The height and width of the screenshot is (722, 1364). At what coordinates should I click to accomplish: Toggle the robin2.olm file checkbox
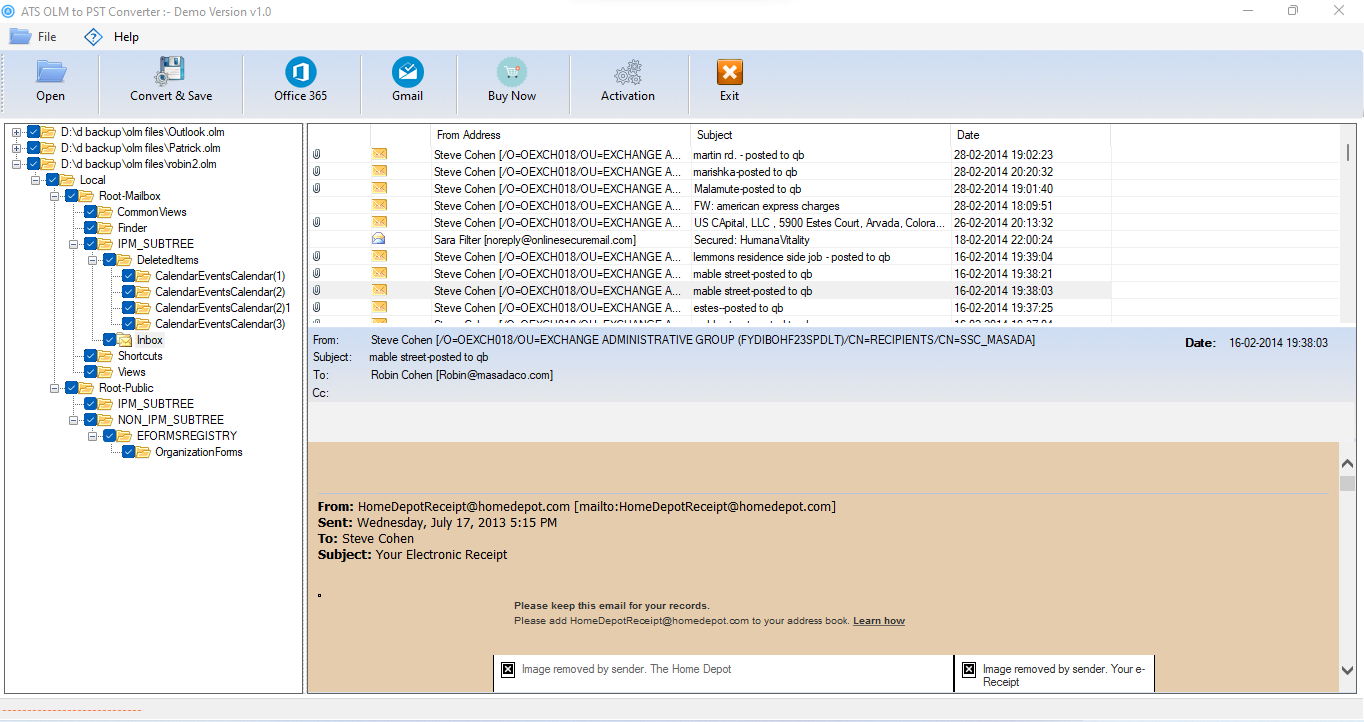[x=34, y=164]
